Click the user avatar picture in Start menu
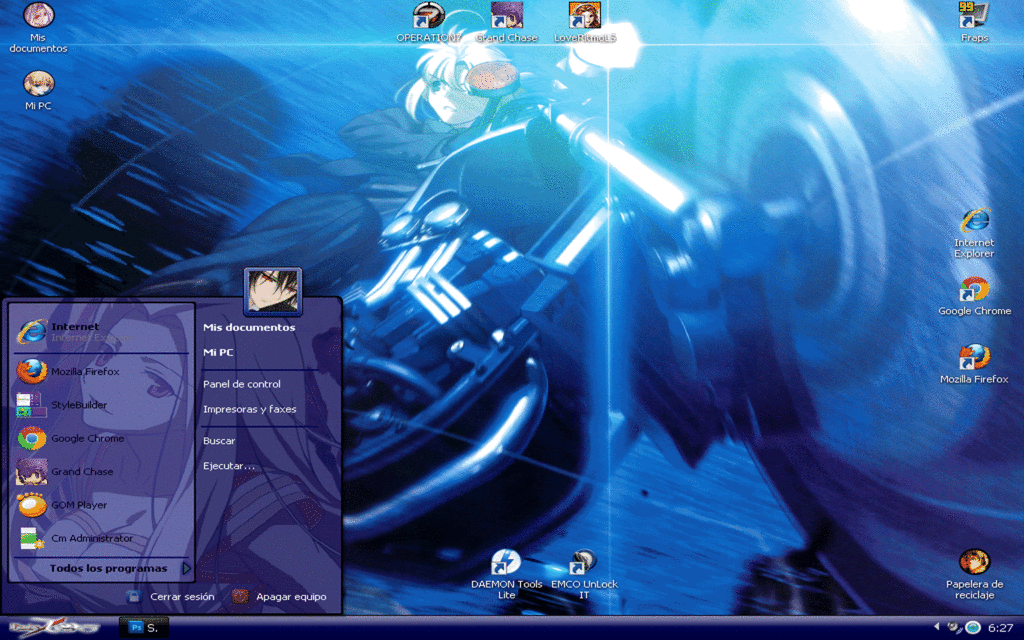Screen dimensions: 1024x640 pyautogui.click(x=272, y=291)
